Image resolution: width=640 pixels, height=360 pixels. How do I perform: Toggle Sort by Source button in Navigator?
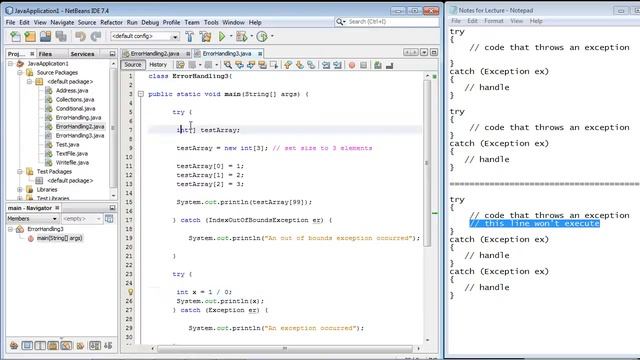pos(108,346)
